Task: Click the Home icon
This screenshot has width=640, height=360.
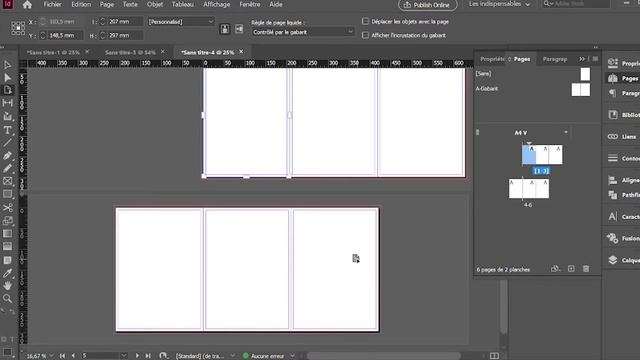Action: coord(27,5)
